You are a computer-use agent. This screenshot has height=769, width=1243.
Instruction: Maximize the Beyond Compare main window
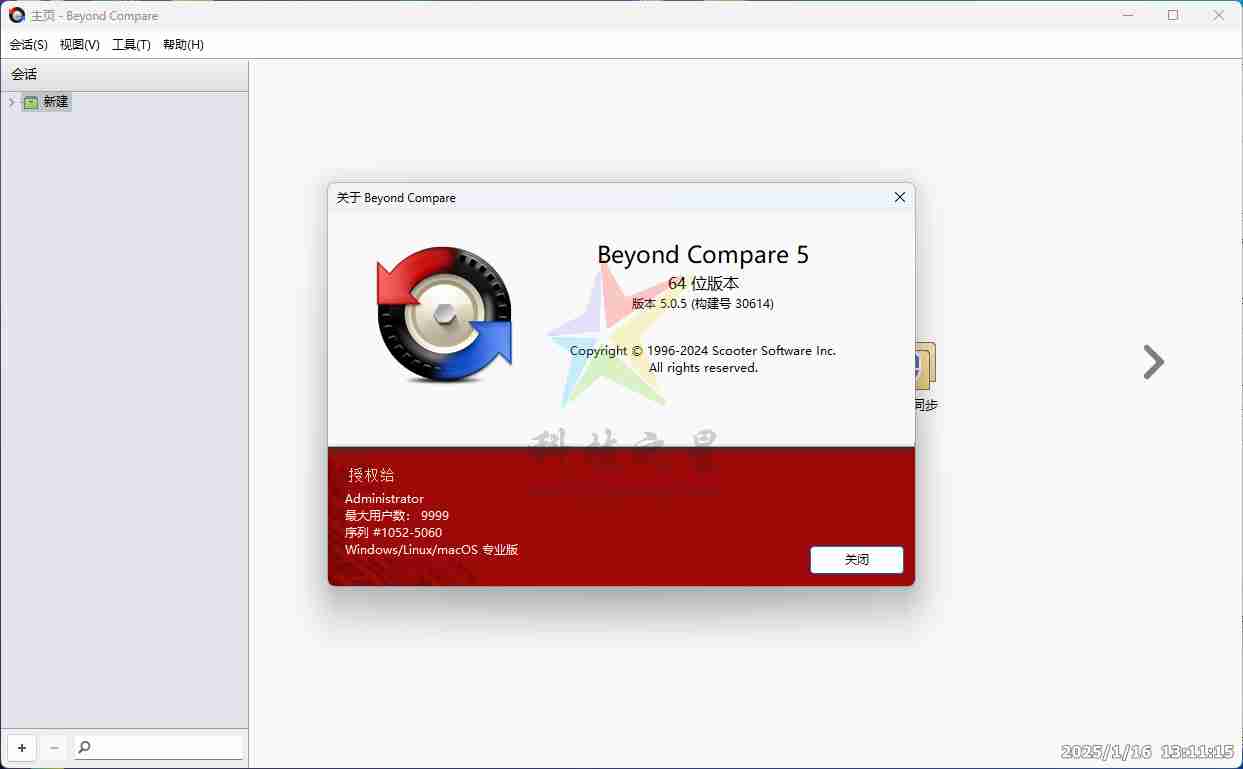tap(1173, 15)
